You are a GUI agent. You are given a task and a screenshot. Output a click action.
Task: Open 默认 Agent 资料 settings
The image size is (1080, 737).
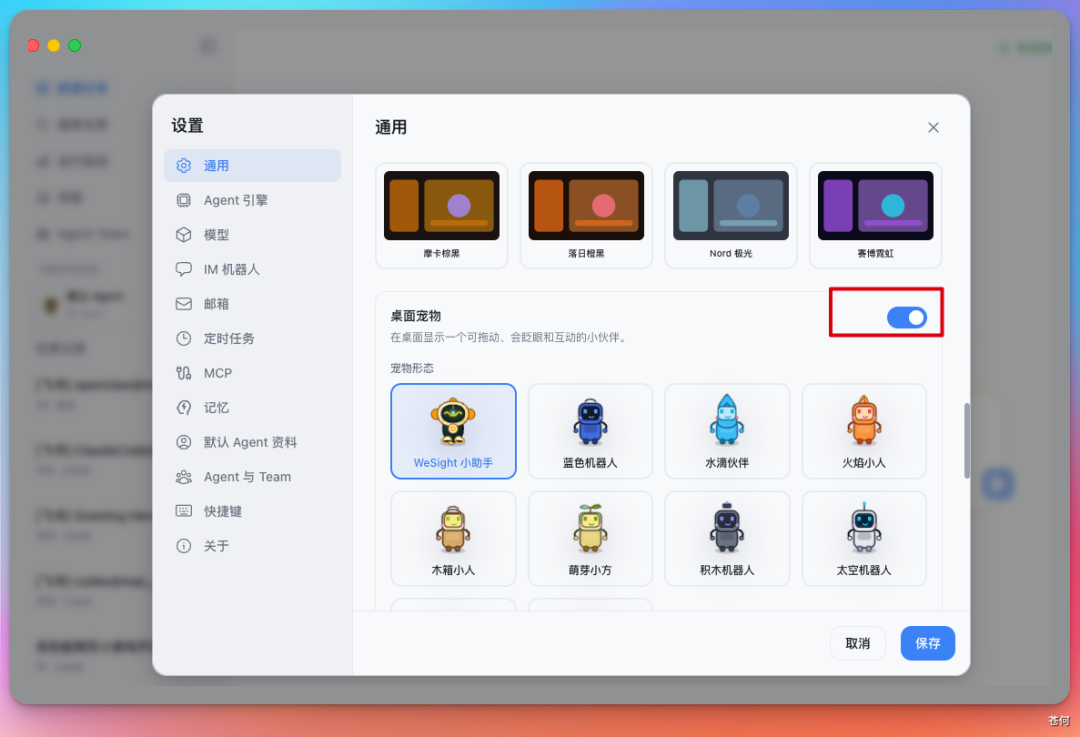pos(252,442)
